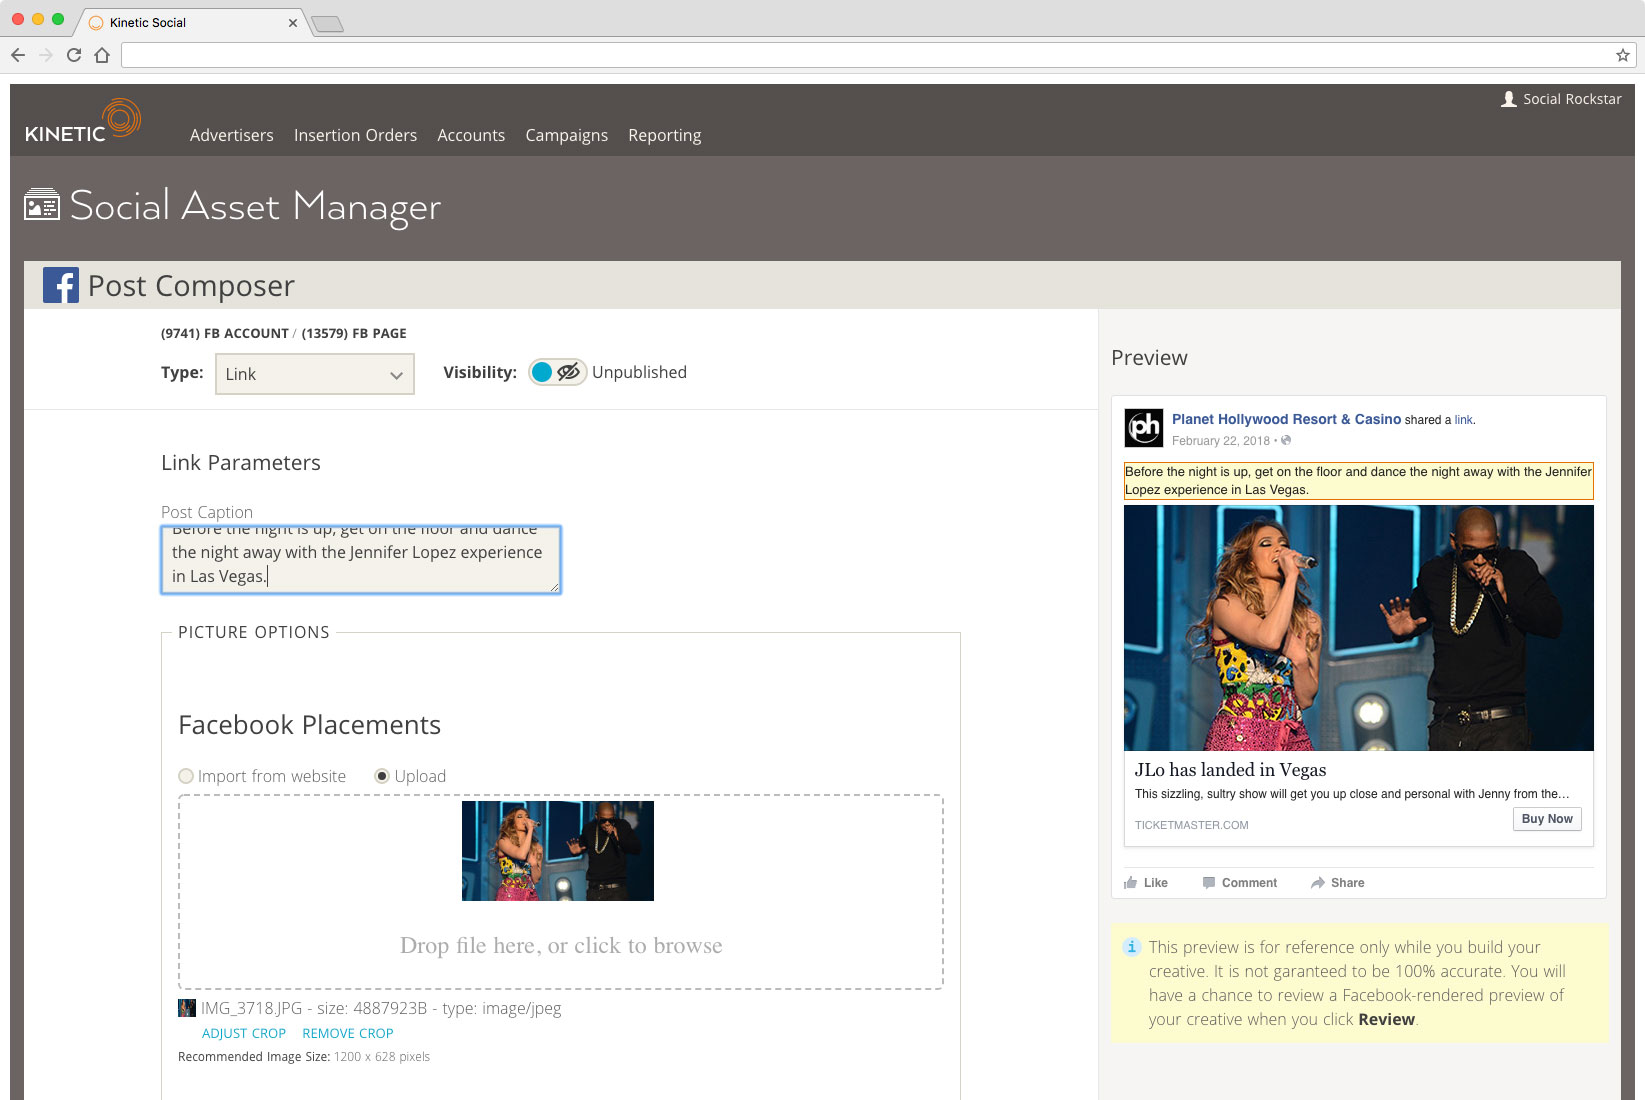This screenshot has height=1100, width=1645.
Task: Click the February 22, 2018 date
Action: [1221, 441]
